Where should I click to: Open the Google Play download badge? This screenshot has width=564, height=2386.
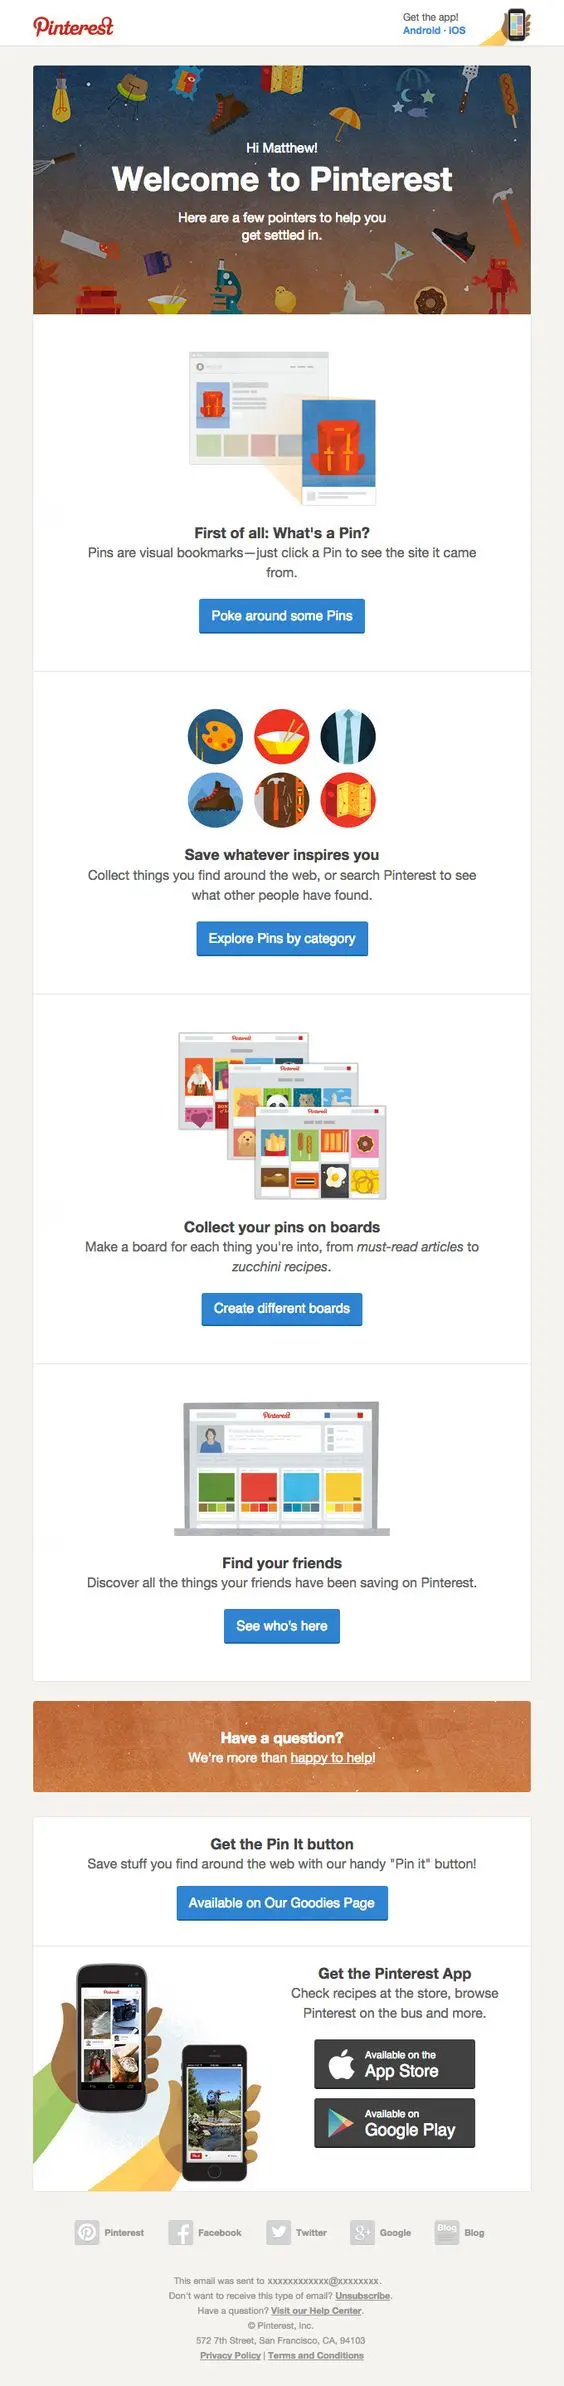[395, 2122]
